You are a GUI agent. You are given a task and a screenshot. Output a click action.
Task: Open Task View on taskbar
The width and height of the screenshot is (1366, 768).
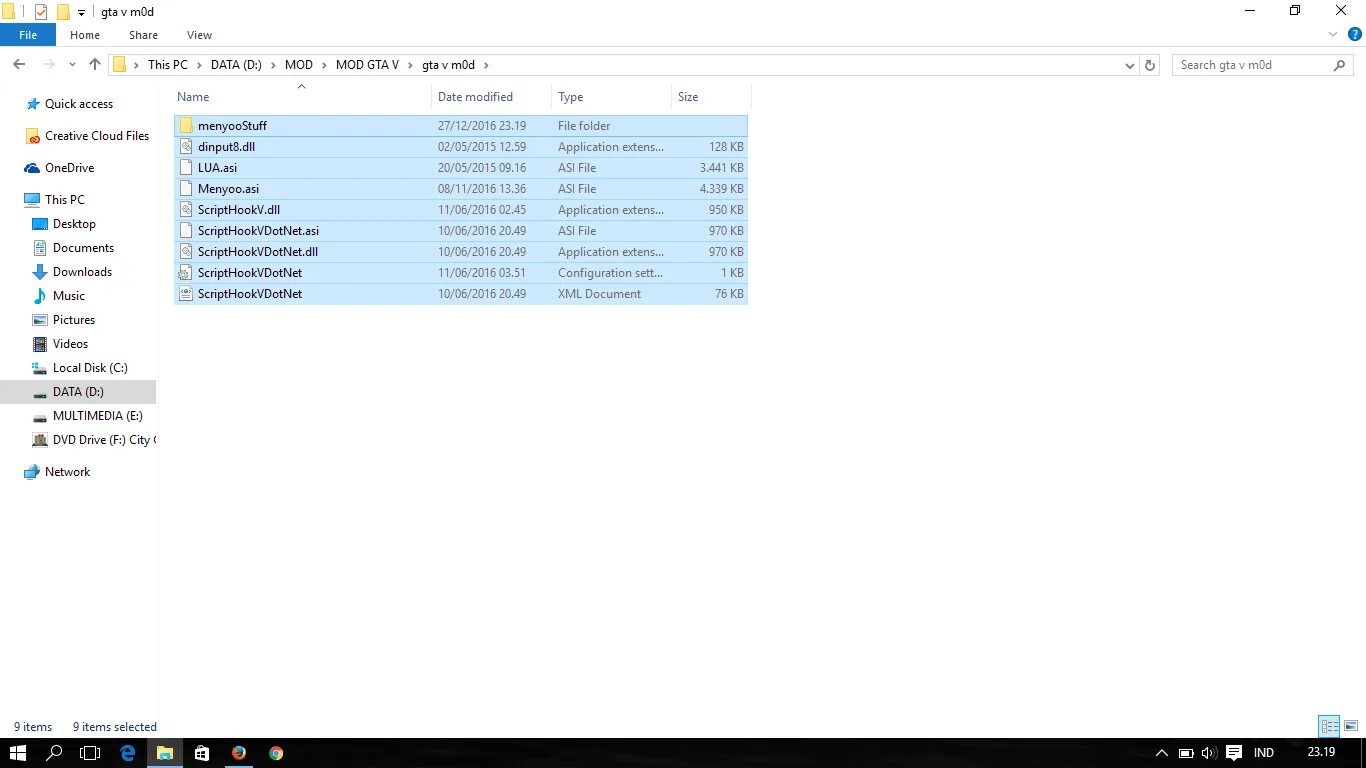coord(91,753)
